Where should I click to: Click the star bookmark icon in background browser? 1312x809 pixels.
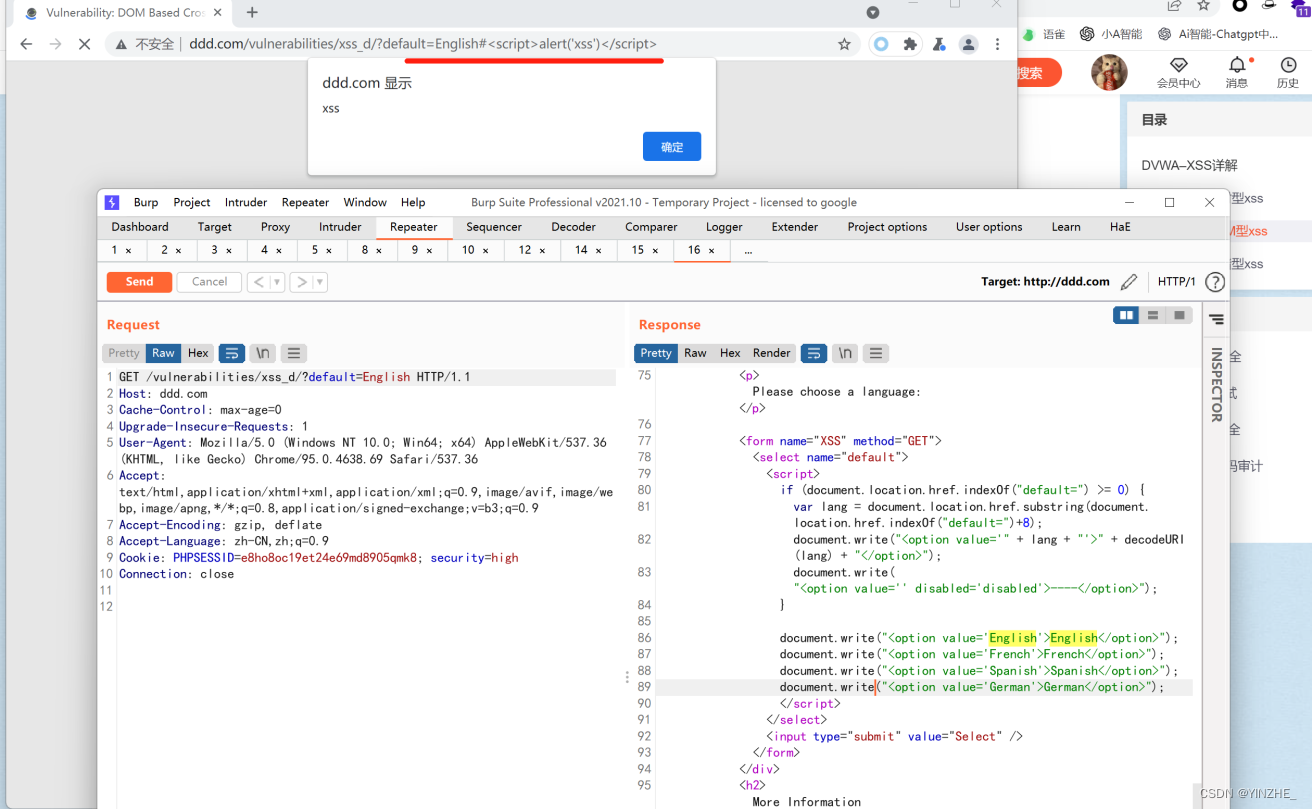click(1204, 6)
